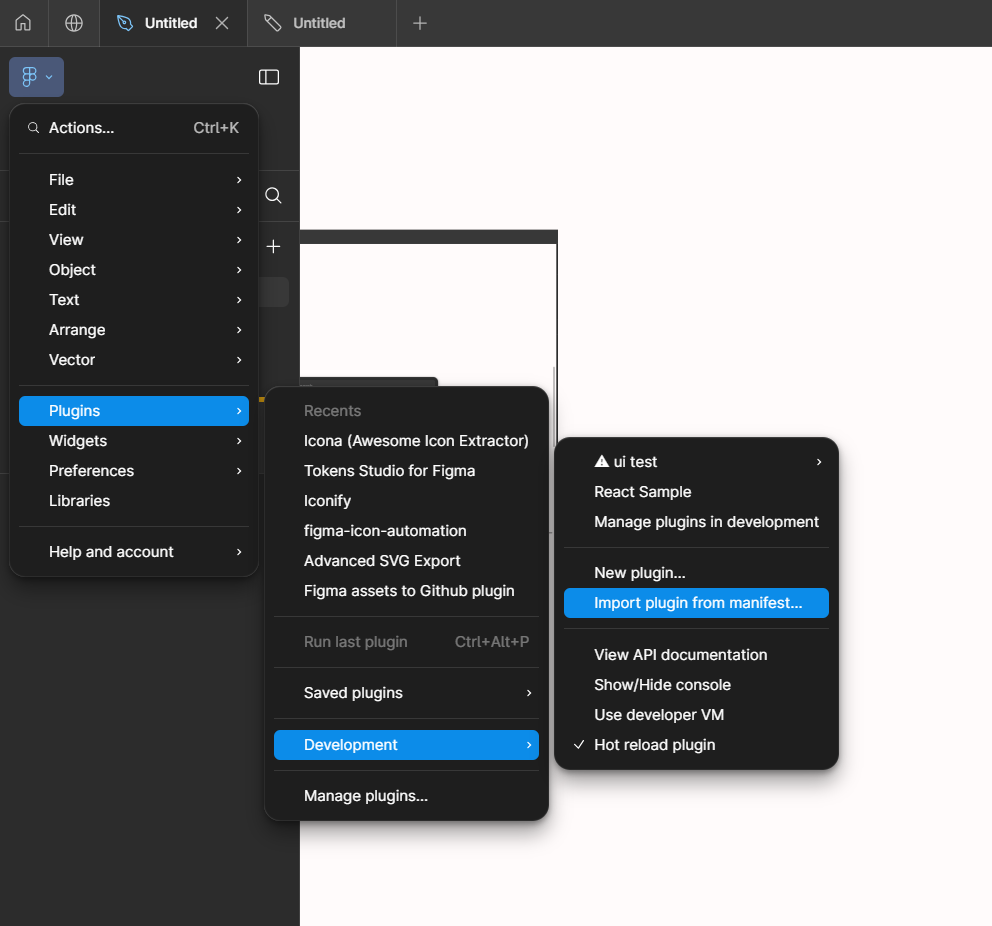Run the React Sample plugin
Viewport: 992px width, 926px height.
click(696, 492)
